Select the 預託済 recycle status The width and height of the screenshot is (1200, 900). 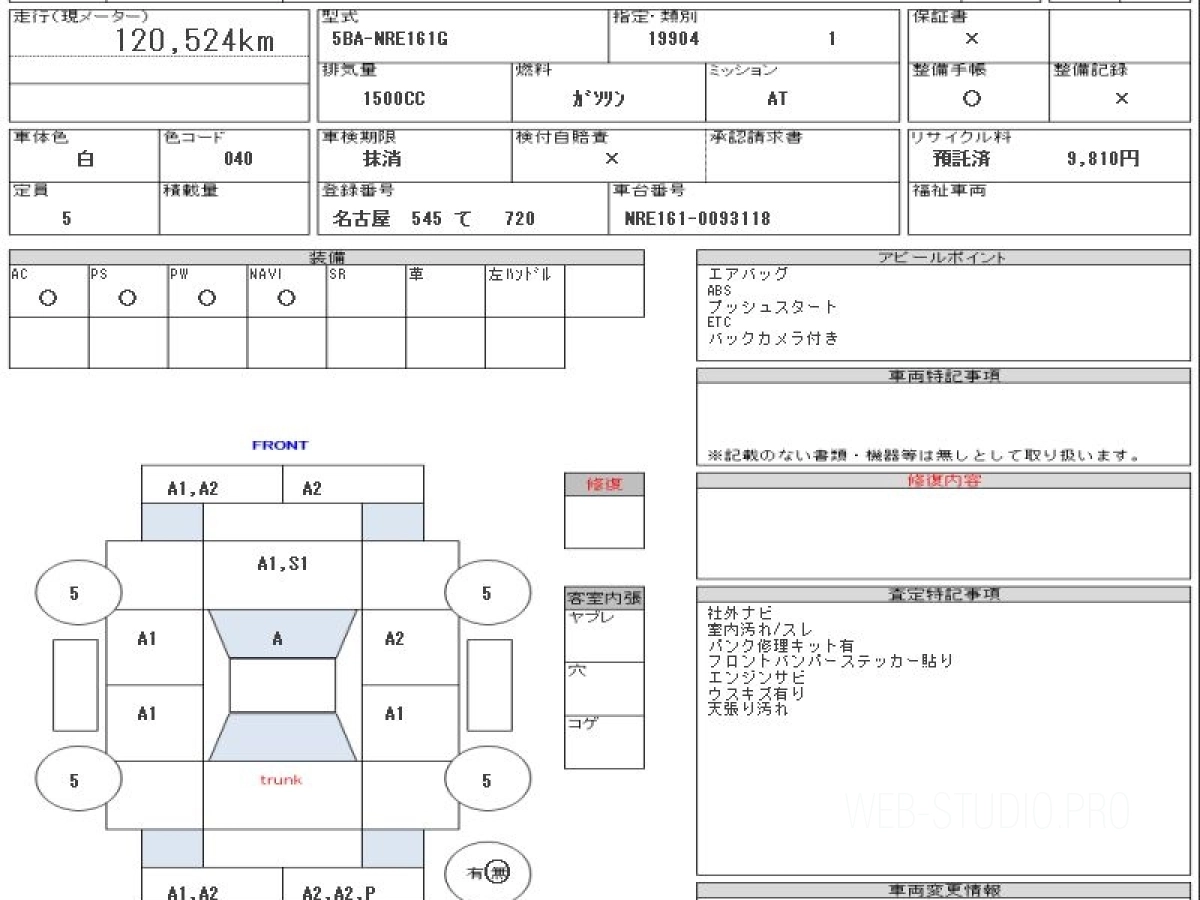pyautogui.click(x=961, y=159)
